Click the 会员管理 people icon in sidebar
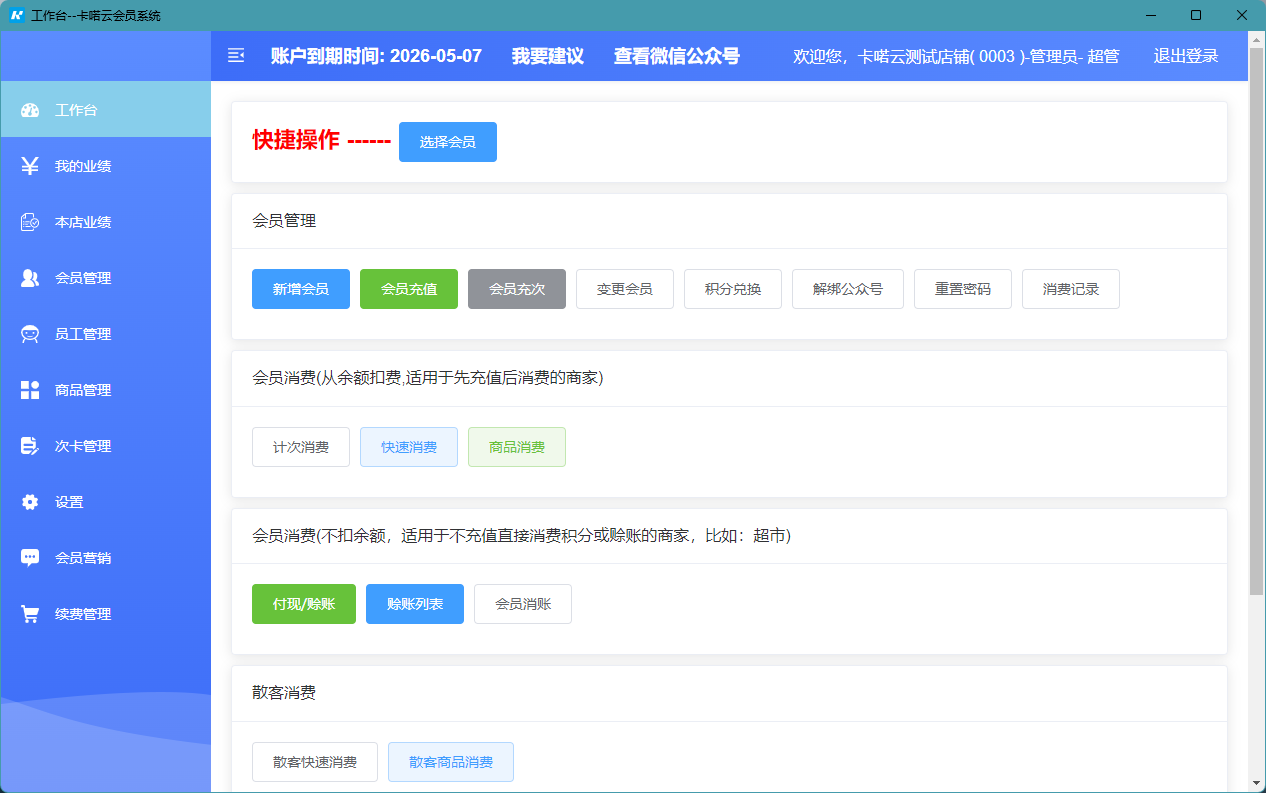This screenshot has height=793, width=1266. click(x=30, y=278)
